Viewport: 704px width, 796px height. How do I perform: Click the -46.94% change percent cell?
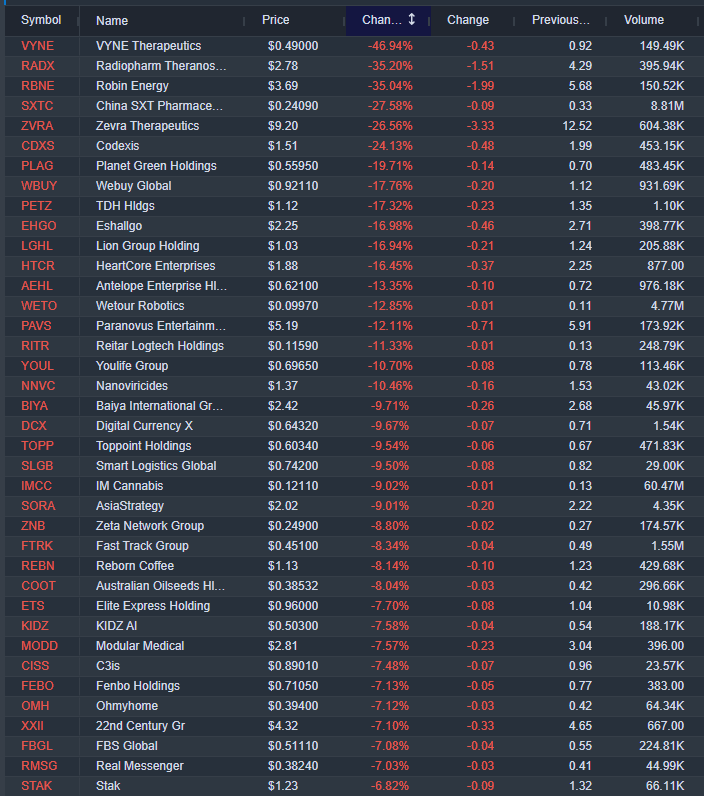(x=390, y=46)
